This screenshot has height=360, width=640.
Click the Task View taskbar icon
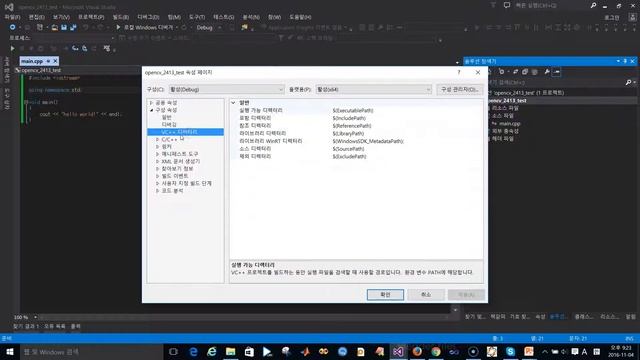point(173,351)
